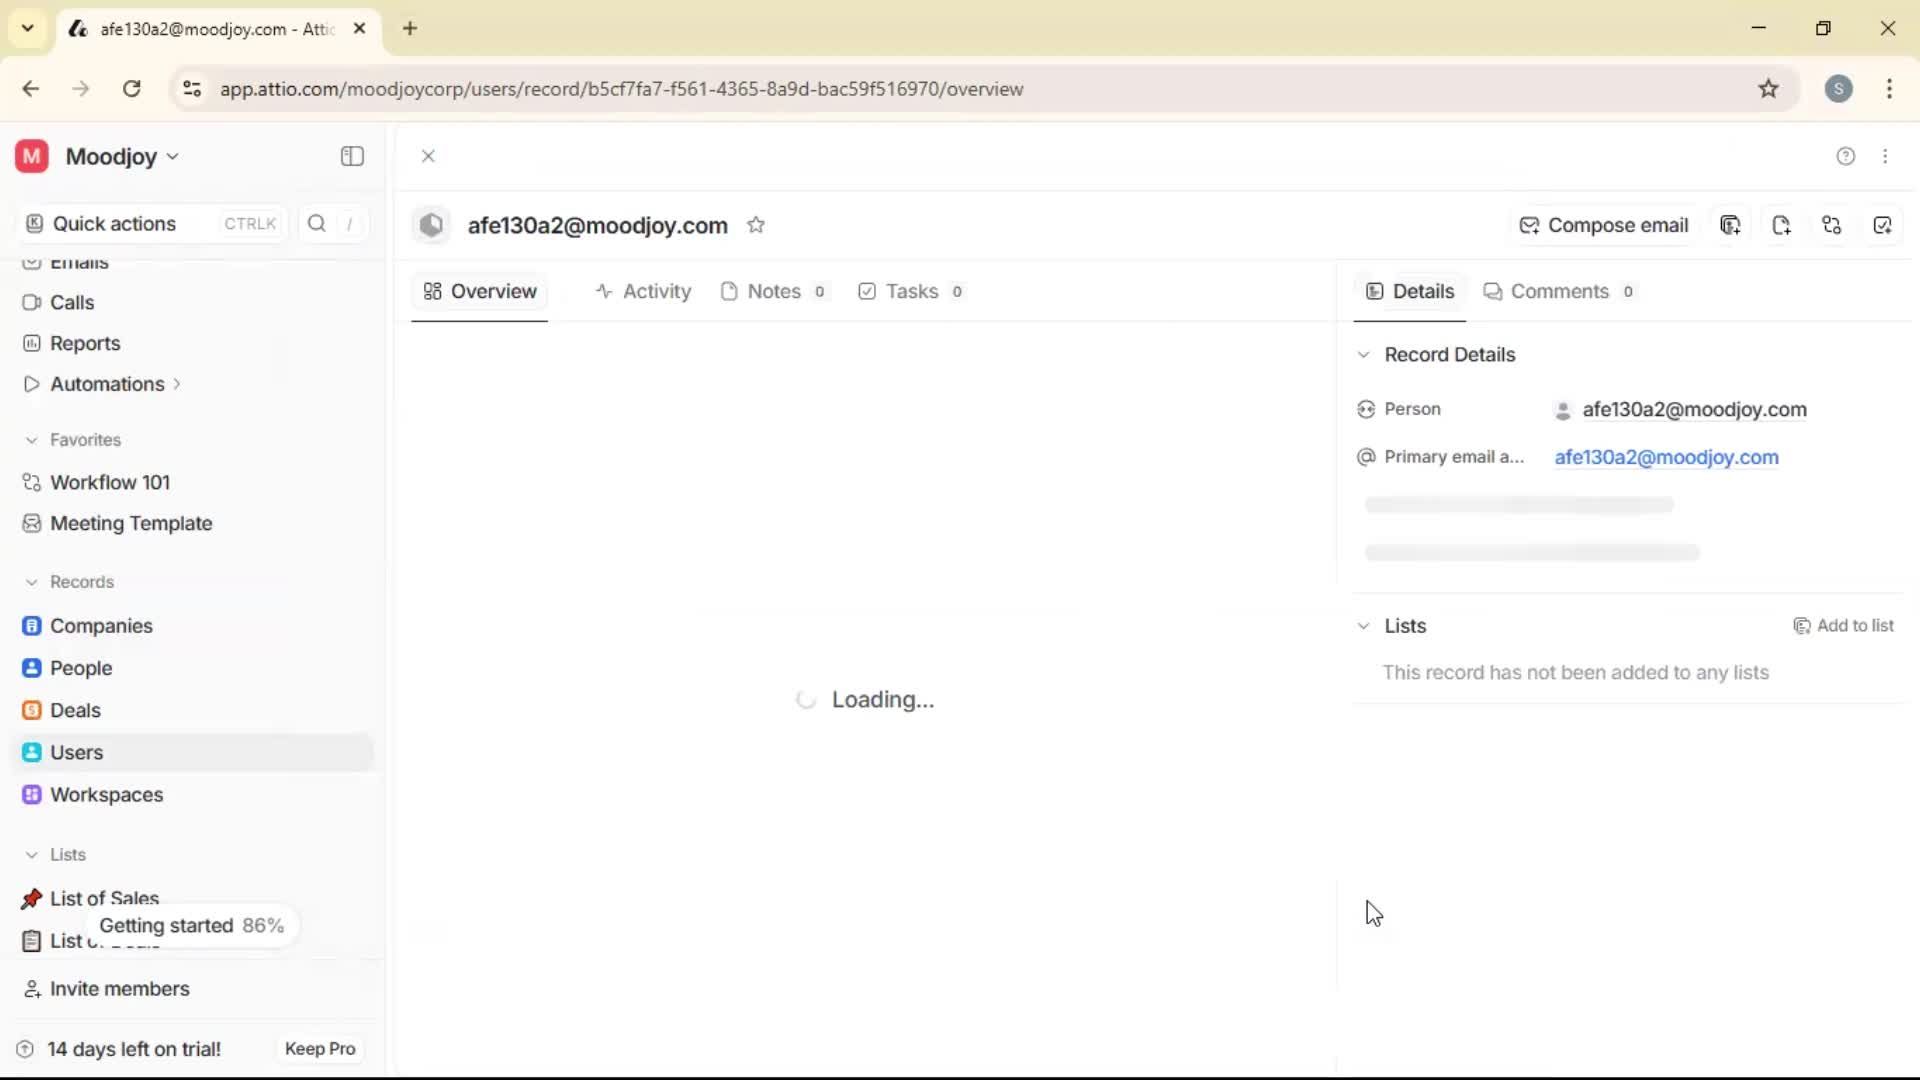Open the three-dots options menu top right
Image resolution: width=1920 pixels, height=1080 pixels.
pos(1886,156)
